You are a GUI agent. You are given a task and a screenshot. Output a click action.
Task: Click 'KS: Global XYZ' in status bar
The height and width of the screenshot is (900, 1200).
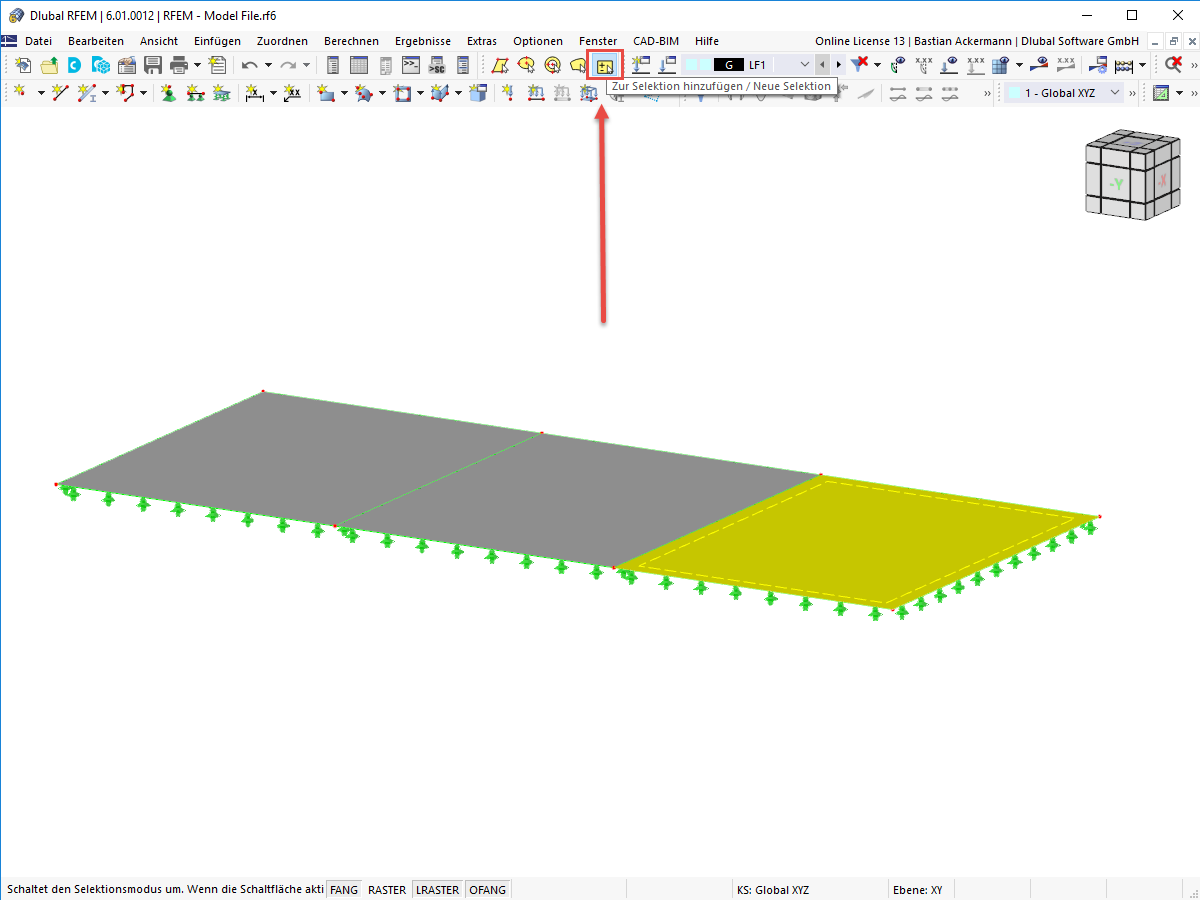coord(773,889)
